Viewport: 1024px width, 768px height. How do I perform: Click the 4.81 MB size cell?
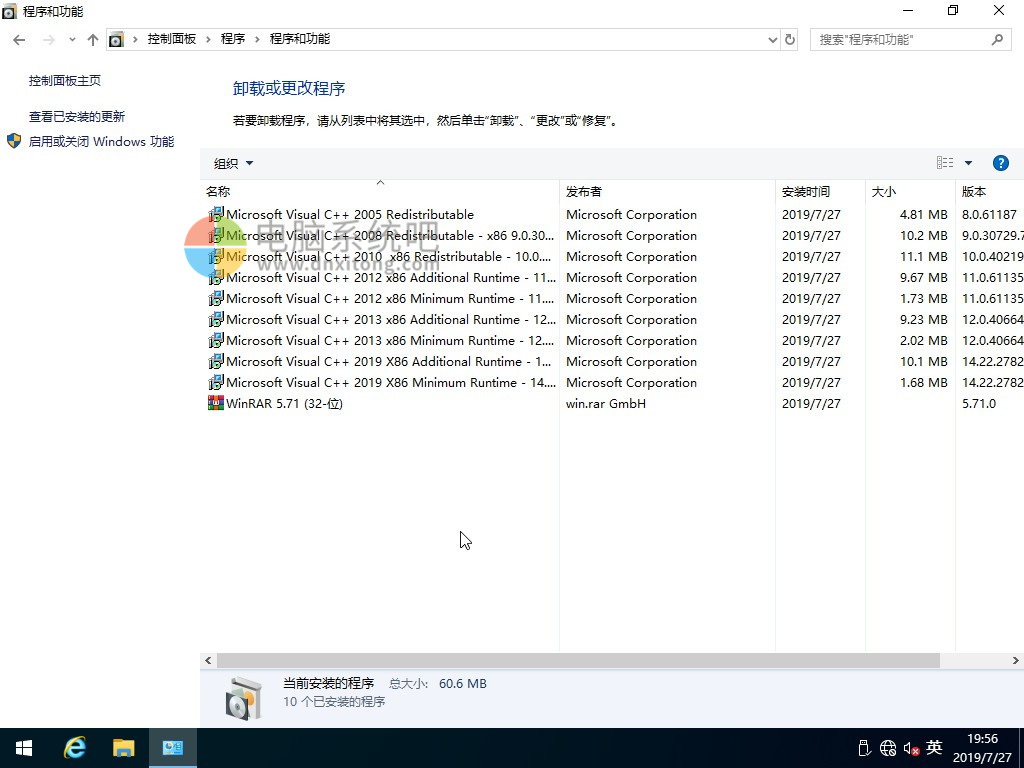click(x=923, y=214)
